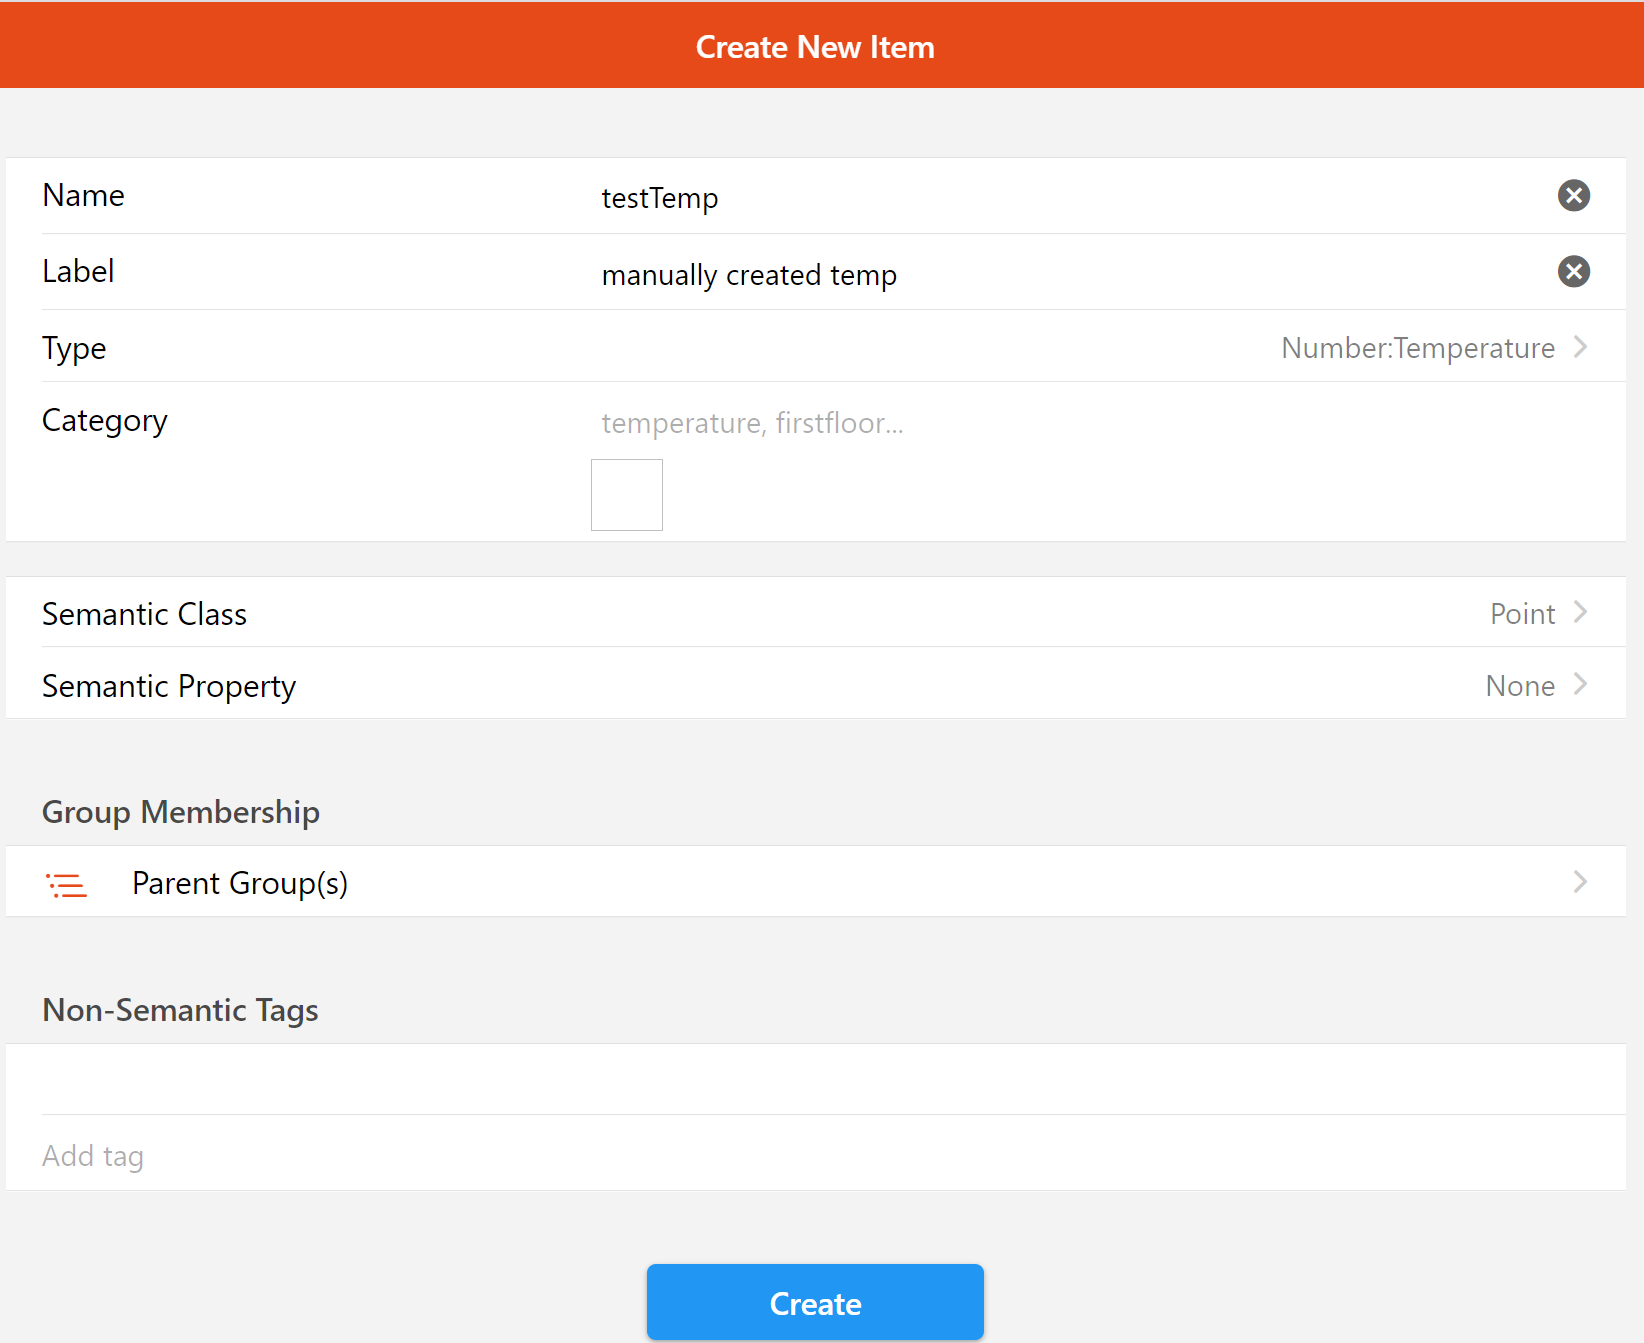Click the Group Membership section heading

pos(180,812)
